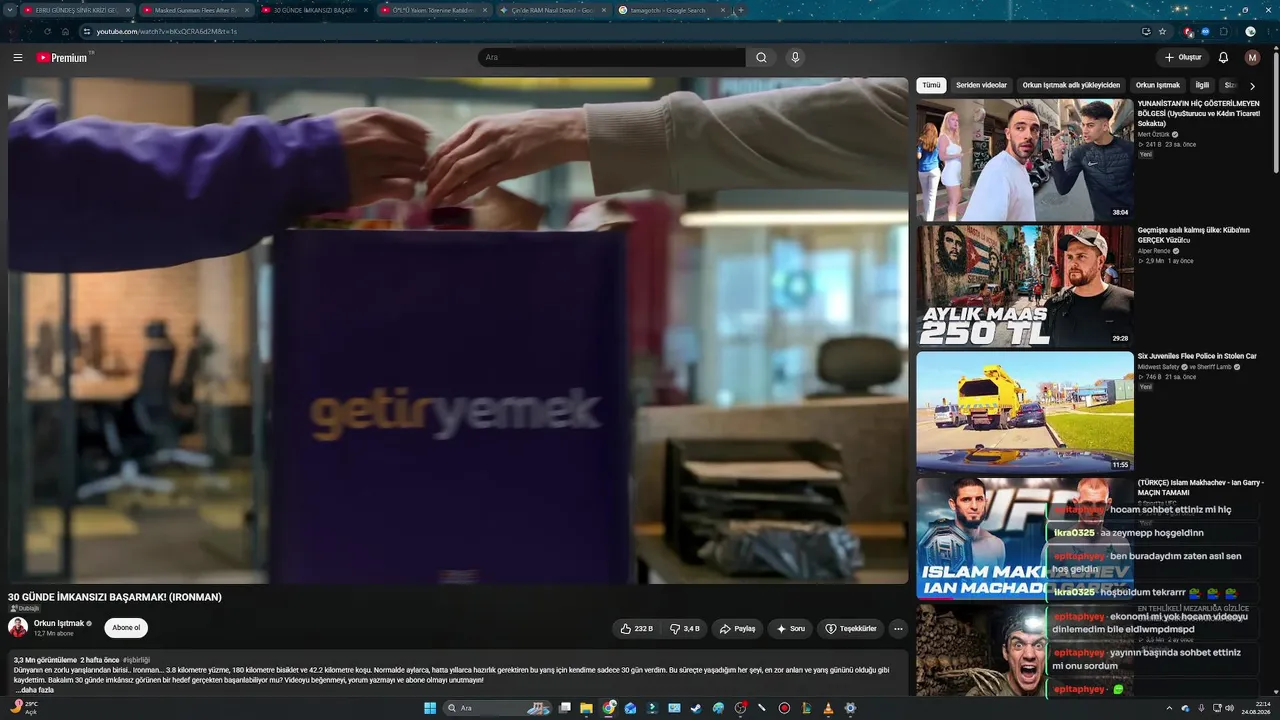
Task: Open 'Six Juveniles Flee Police in Stolen Car' title
Action: point(1197,356)
